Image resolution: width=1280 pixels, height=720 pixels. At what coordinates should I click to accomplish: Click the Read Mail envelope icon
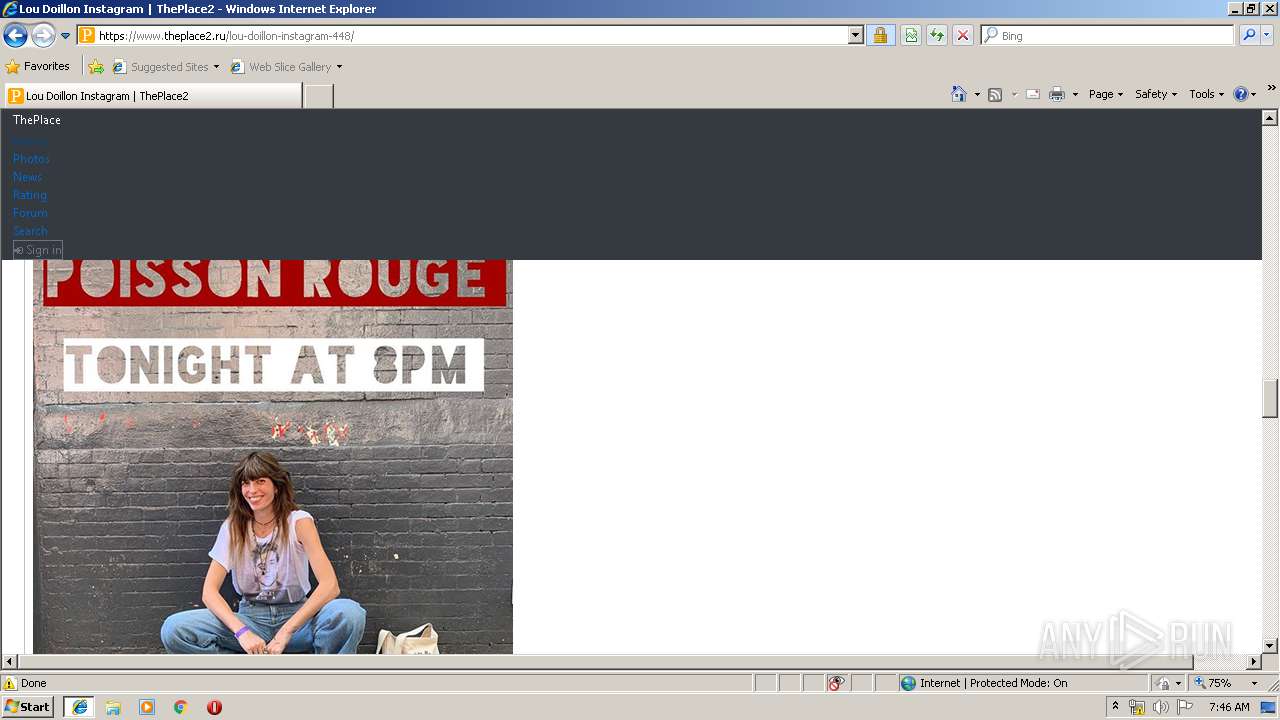point(1033,94)
